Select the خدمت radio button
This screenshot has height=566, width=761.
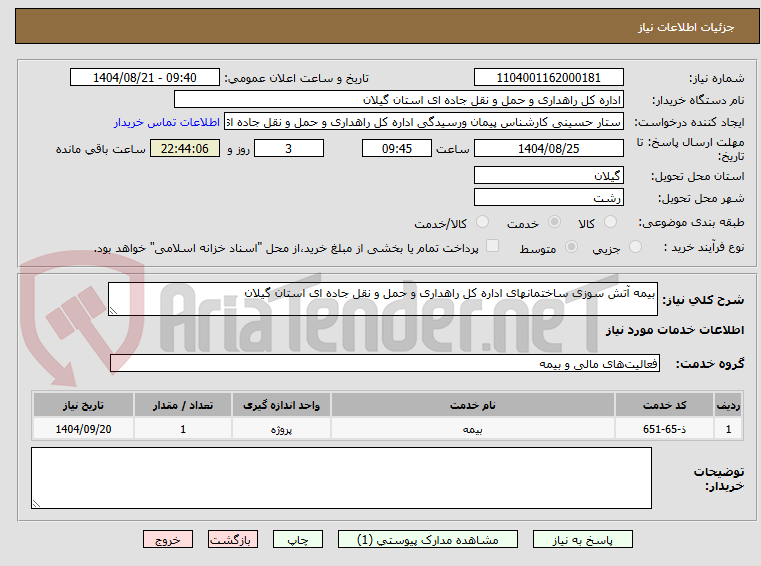click(x=554, y=222)
